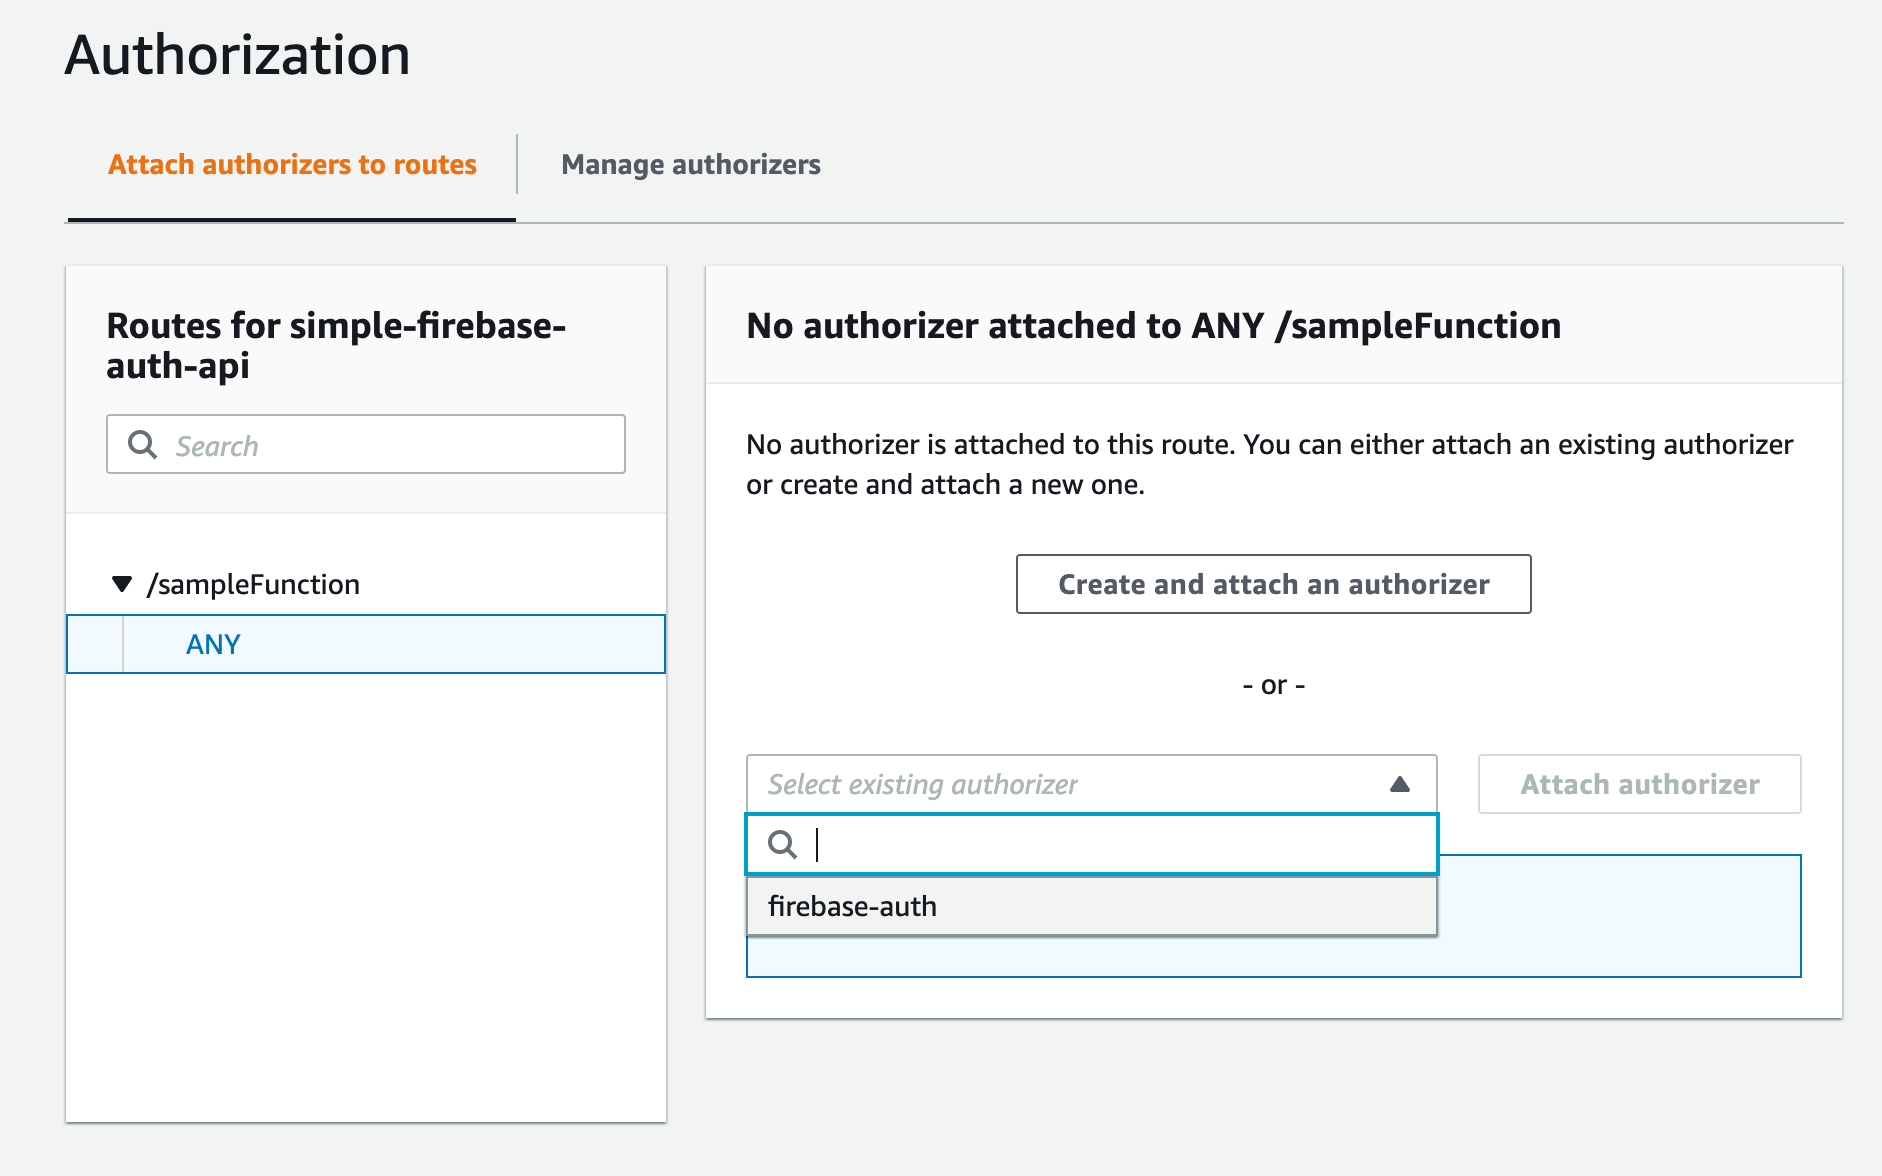
Task: Click the magnifier icon in authorizer filter
Action: 782,845
